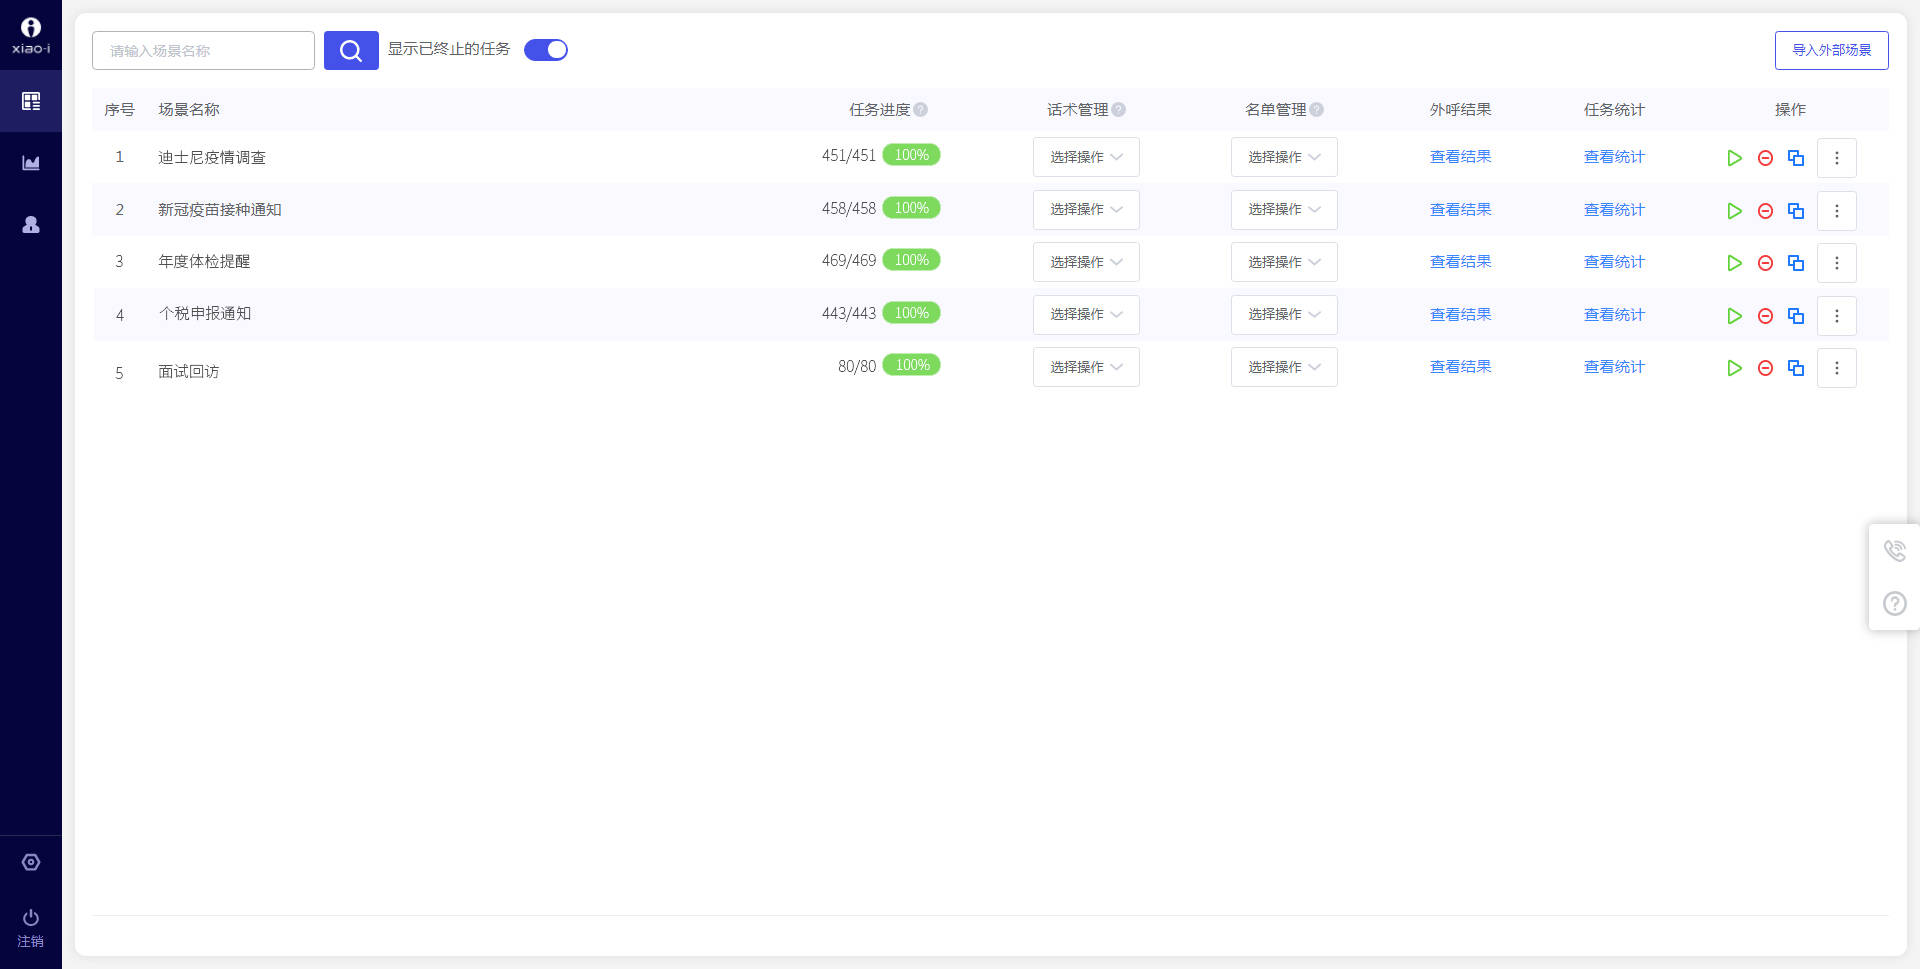Open the user account page in sidebar
The height and width of the screenshot is (969, 1920).
point(31,225)
